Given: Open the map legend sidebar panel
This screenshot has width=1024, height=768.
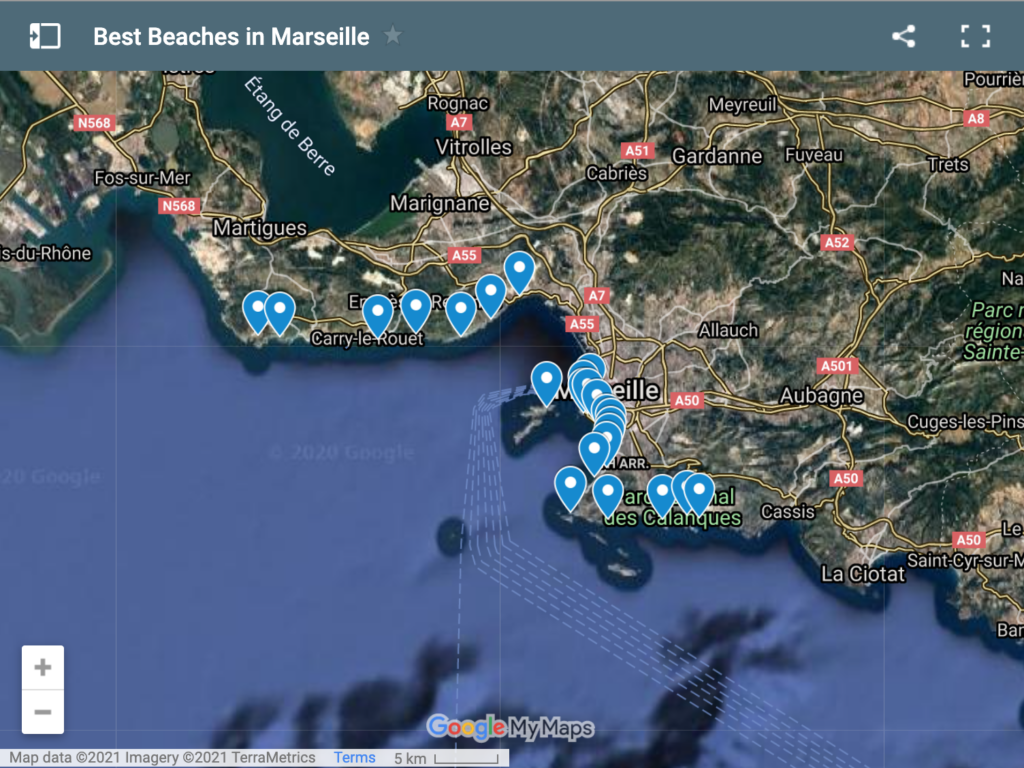Looking at the screenshot, I should (45, 36).
